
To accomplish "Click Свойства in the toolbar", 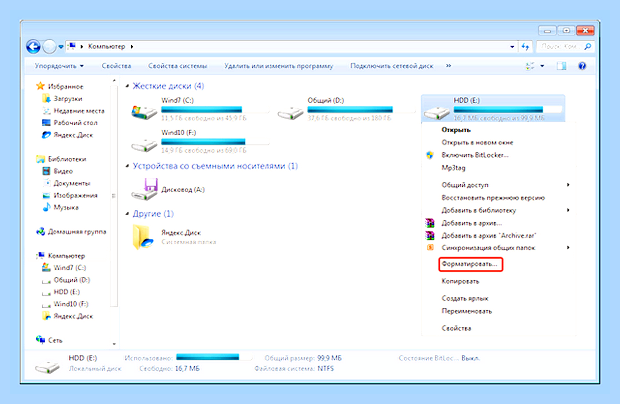I will tap(116, 66).
